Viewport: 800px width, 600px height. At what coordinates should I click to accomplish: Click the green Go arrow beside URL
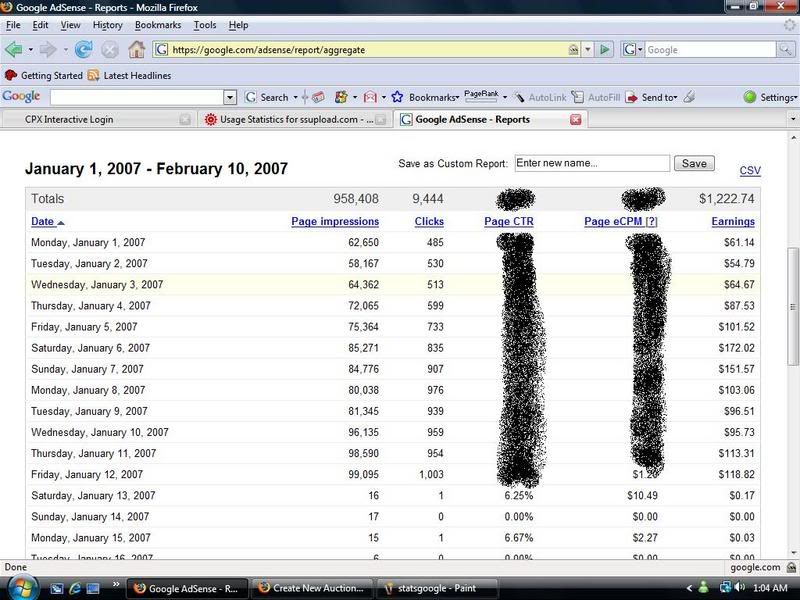[605, 49]
